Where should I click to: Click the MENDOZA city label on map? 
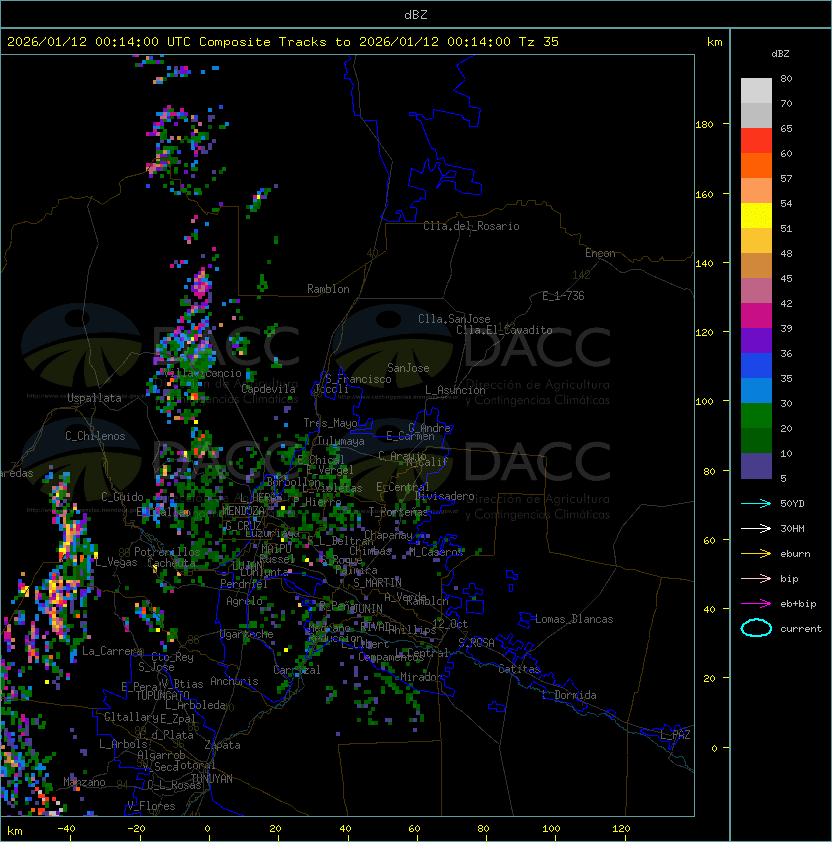(244, 511)
